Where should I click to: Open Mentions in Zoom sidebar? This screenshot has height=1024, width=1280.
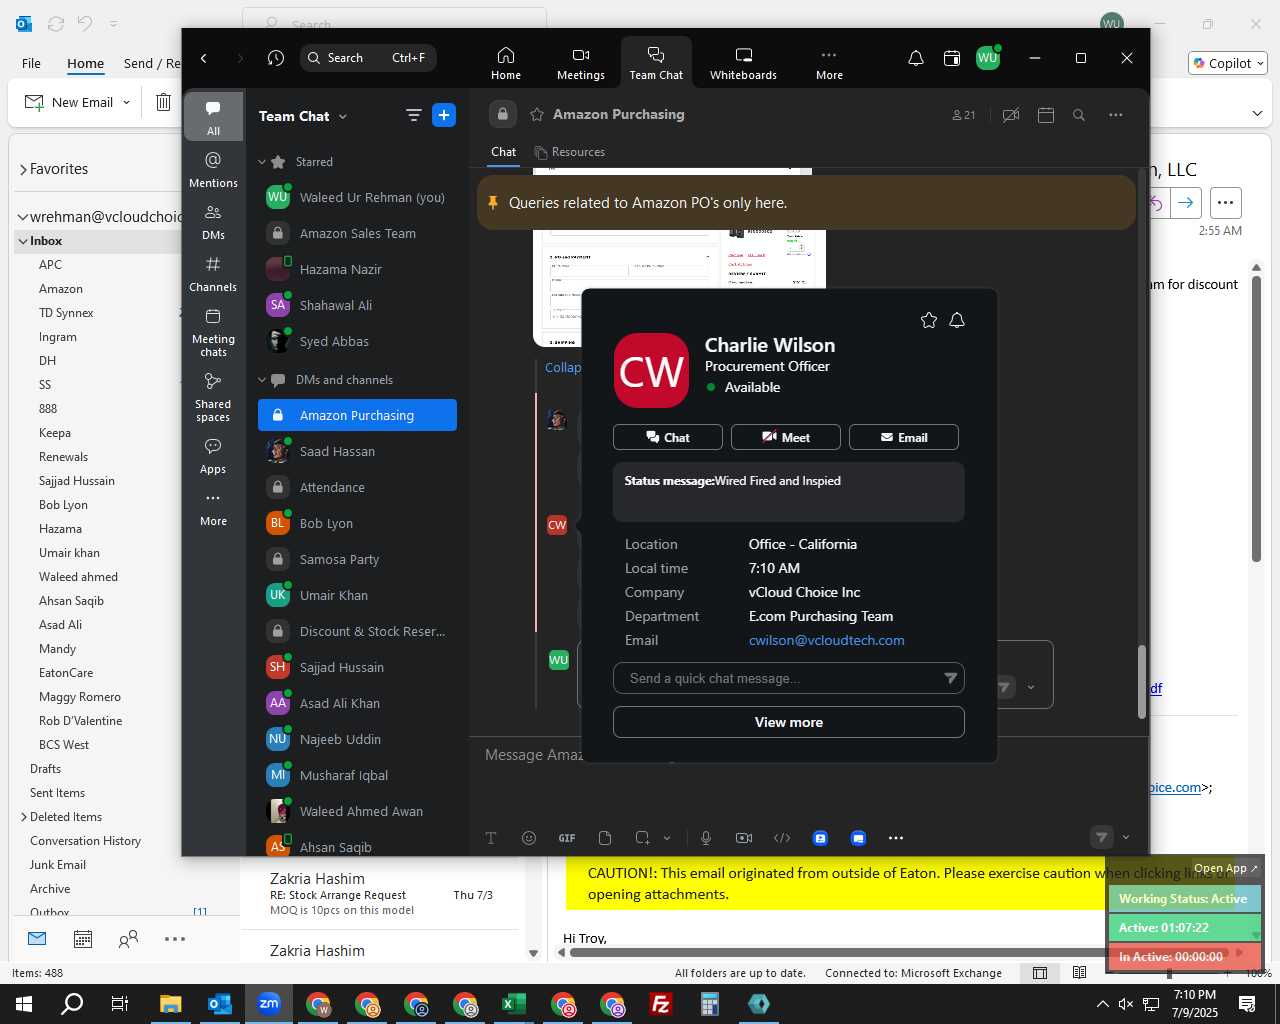point(213,169)
